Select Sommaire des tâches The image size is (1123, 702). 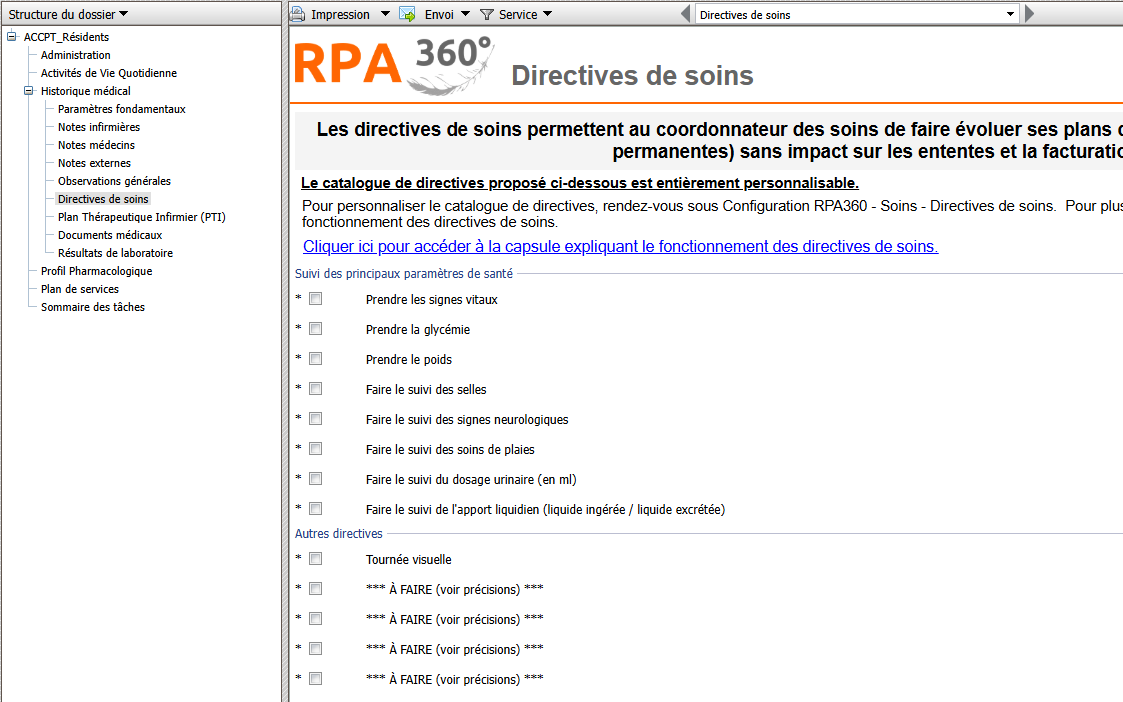(x=92, y=307)
